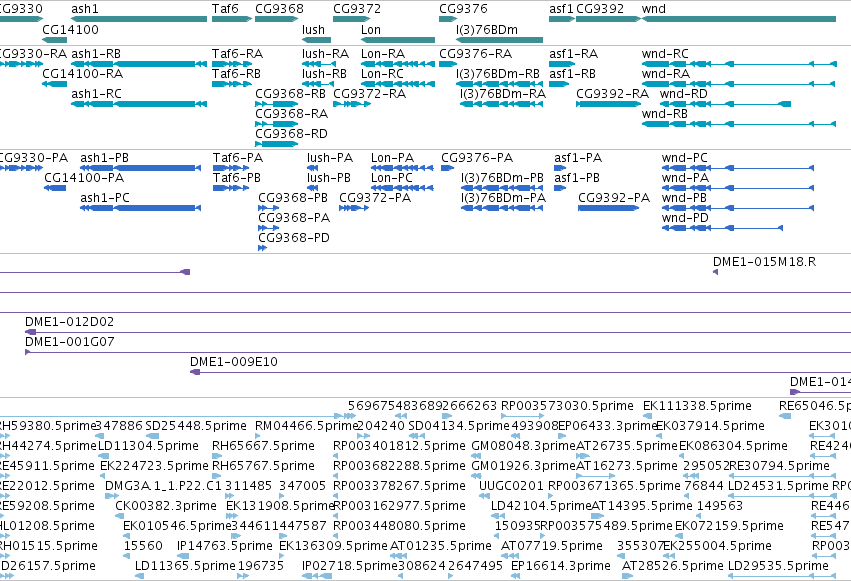
Task: Click the CG9368 gene label
Action: 280,9
